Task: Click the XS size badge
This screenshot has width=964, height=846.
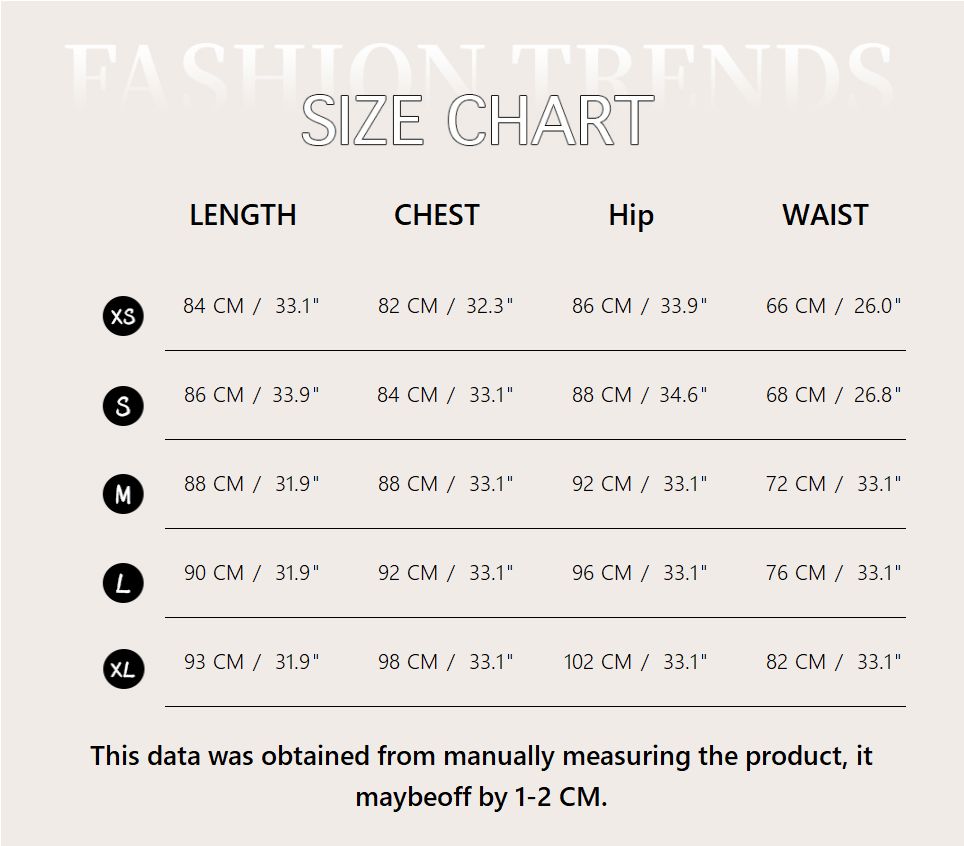Action: point(123,317)
